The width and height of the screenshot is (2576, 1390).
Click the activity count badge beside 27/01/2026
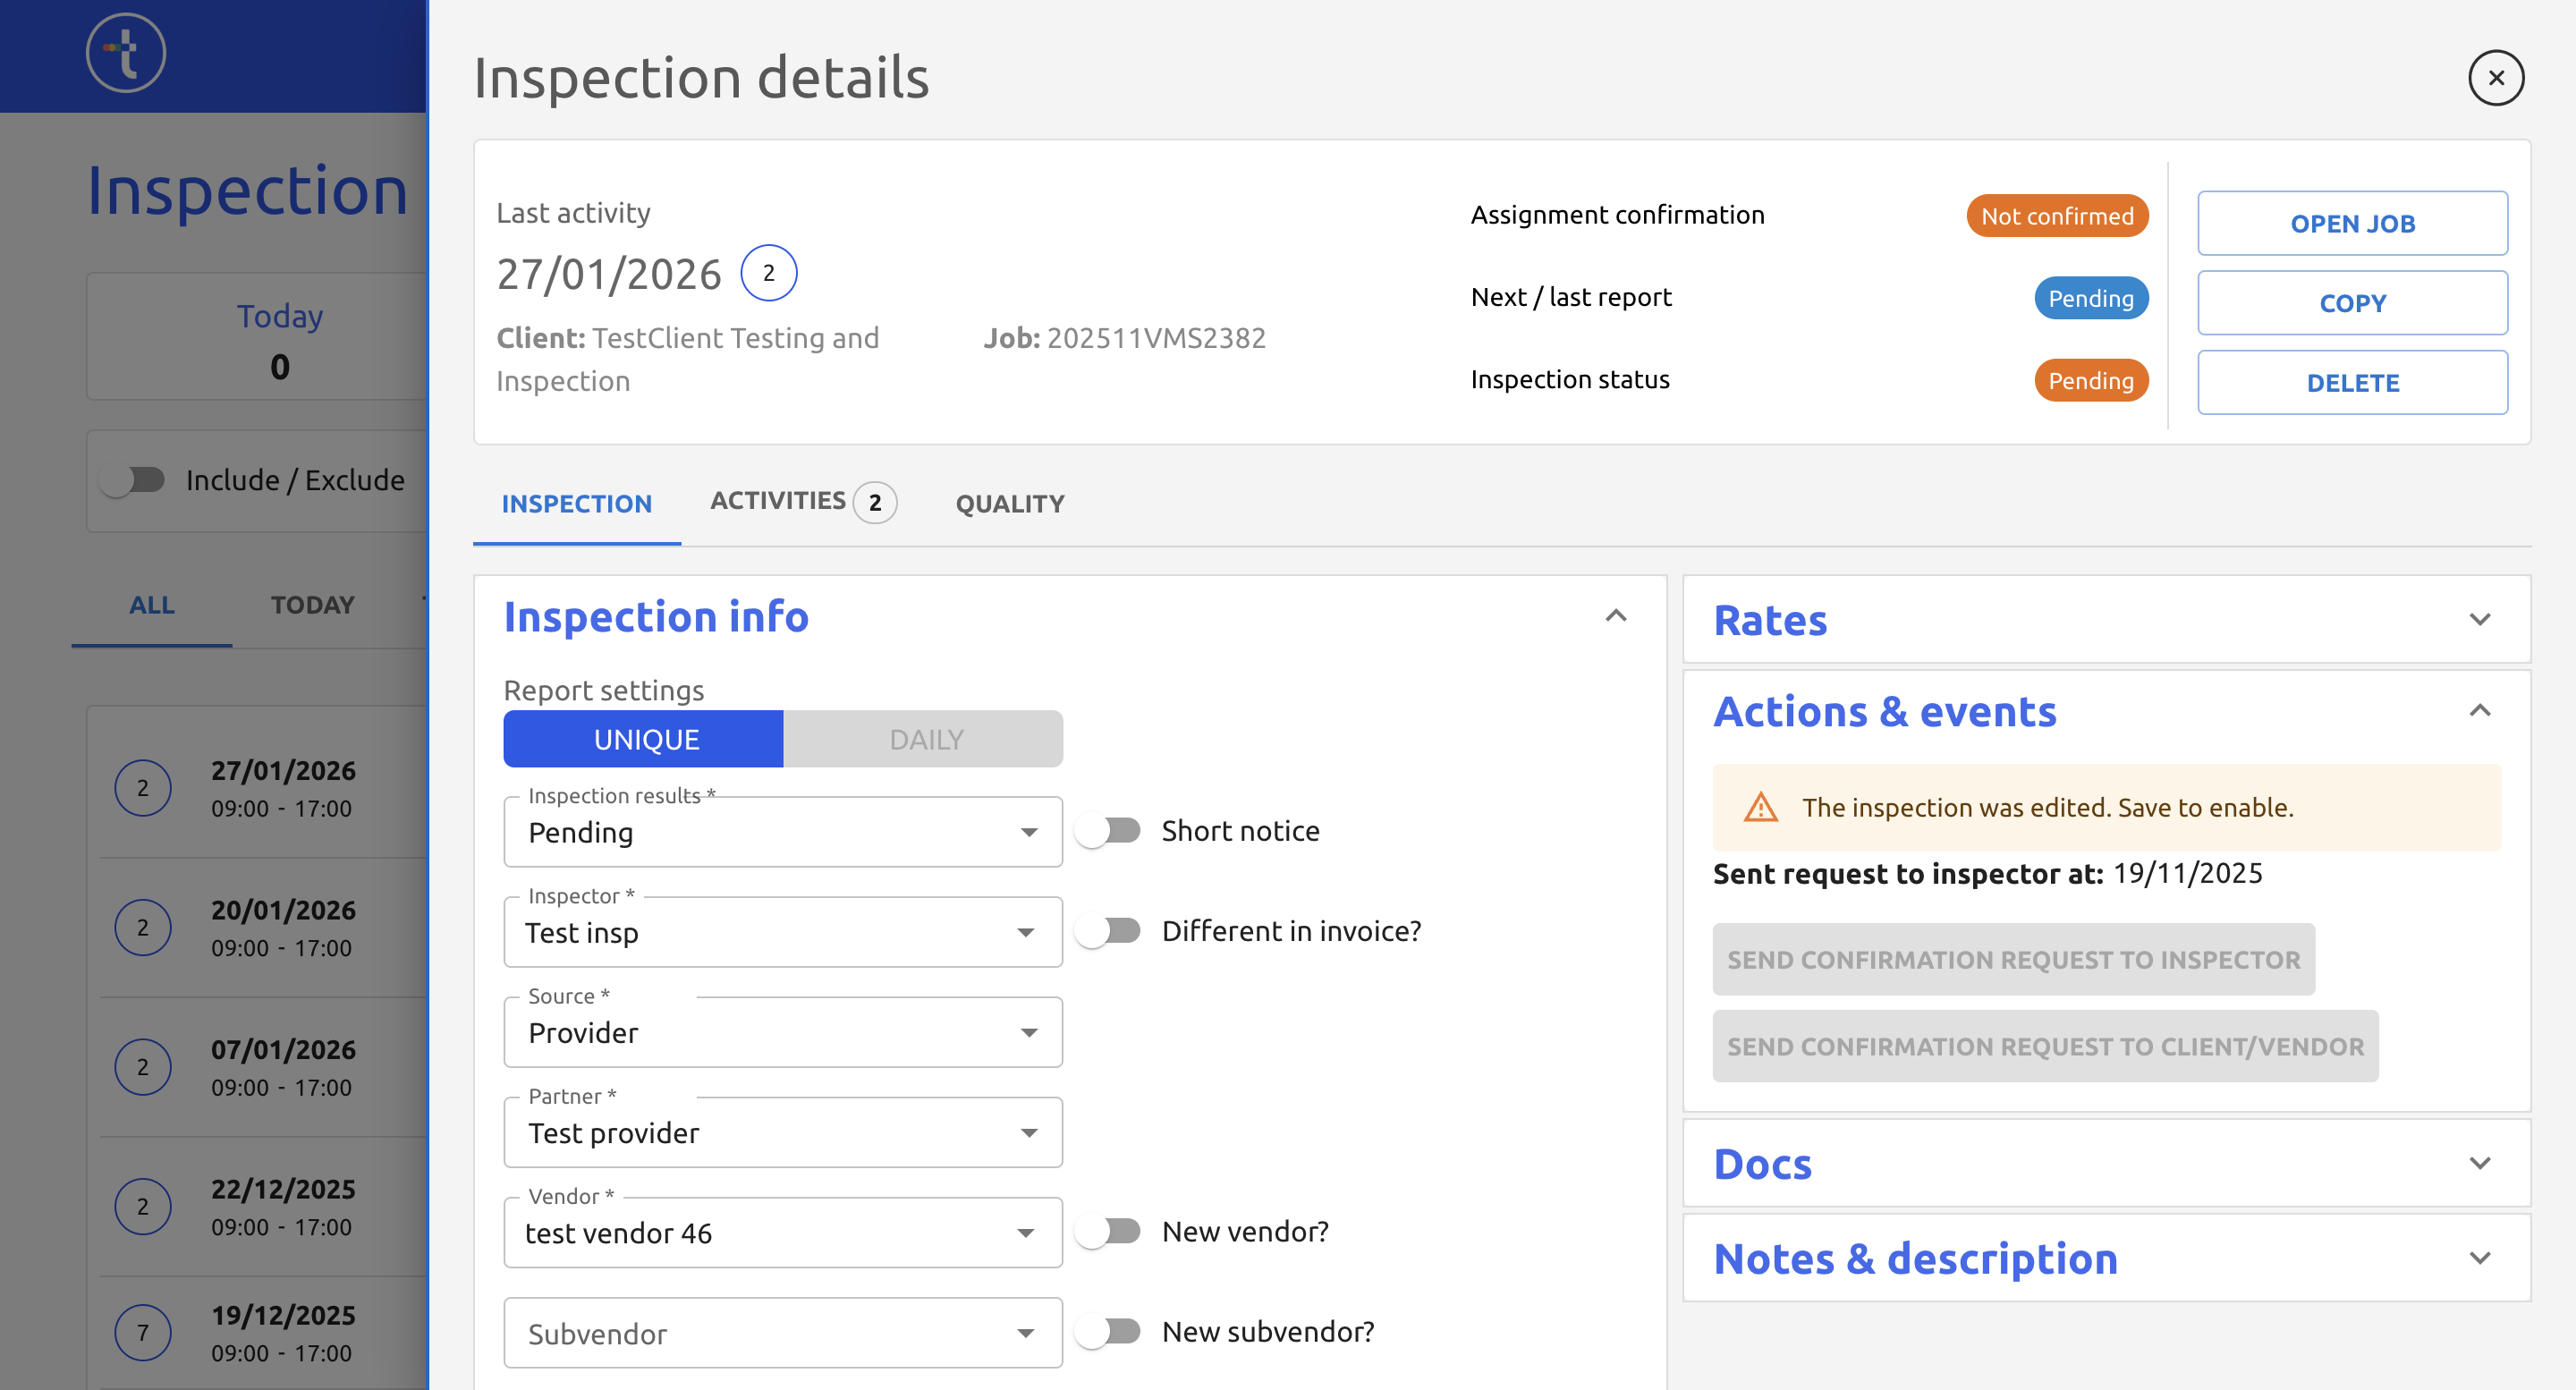tap(768, 273)
